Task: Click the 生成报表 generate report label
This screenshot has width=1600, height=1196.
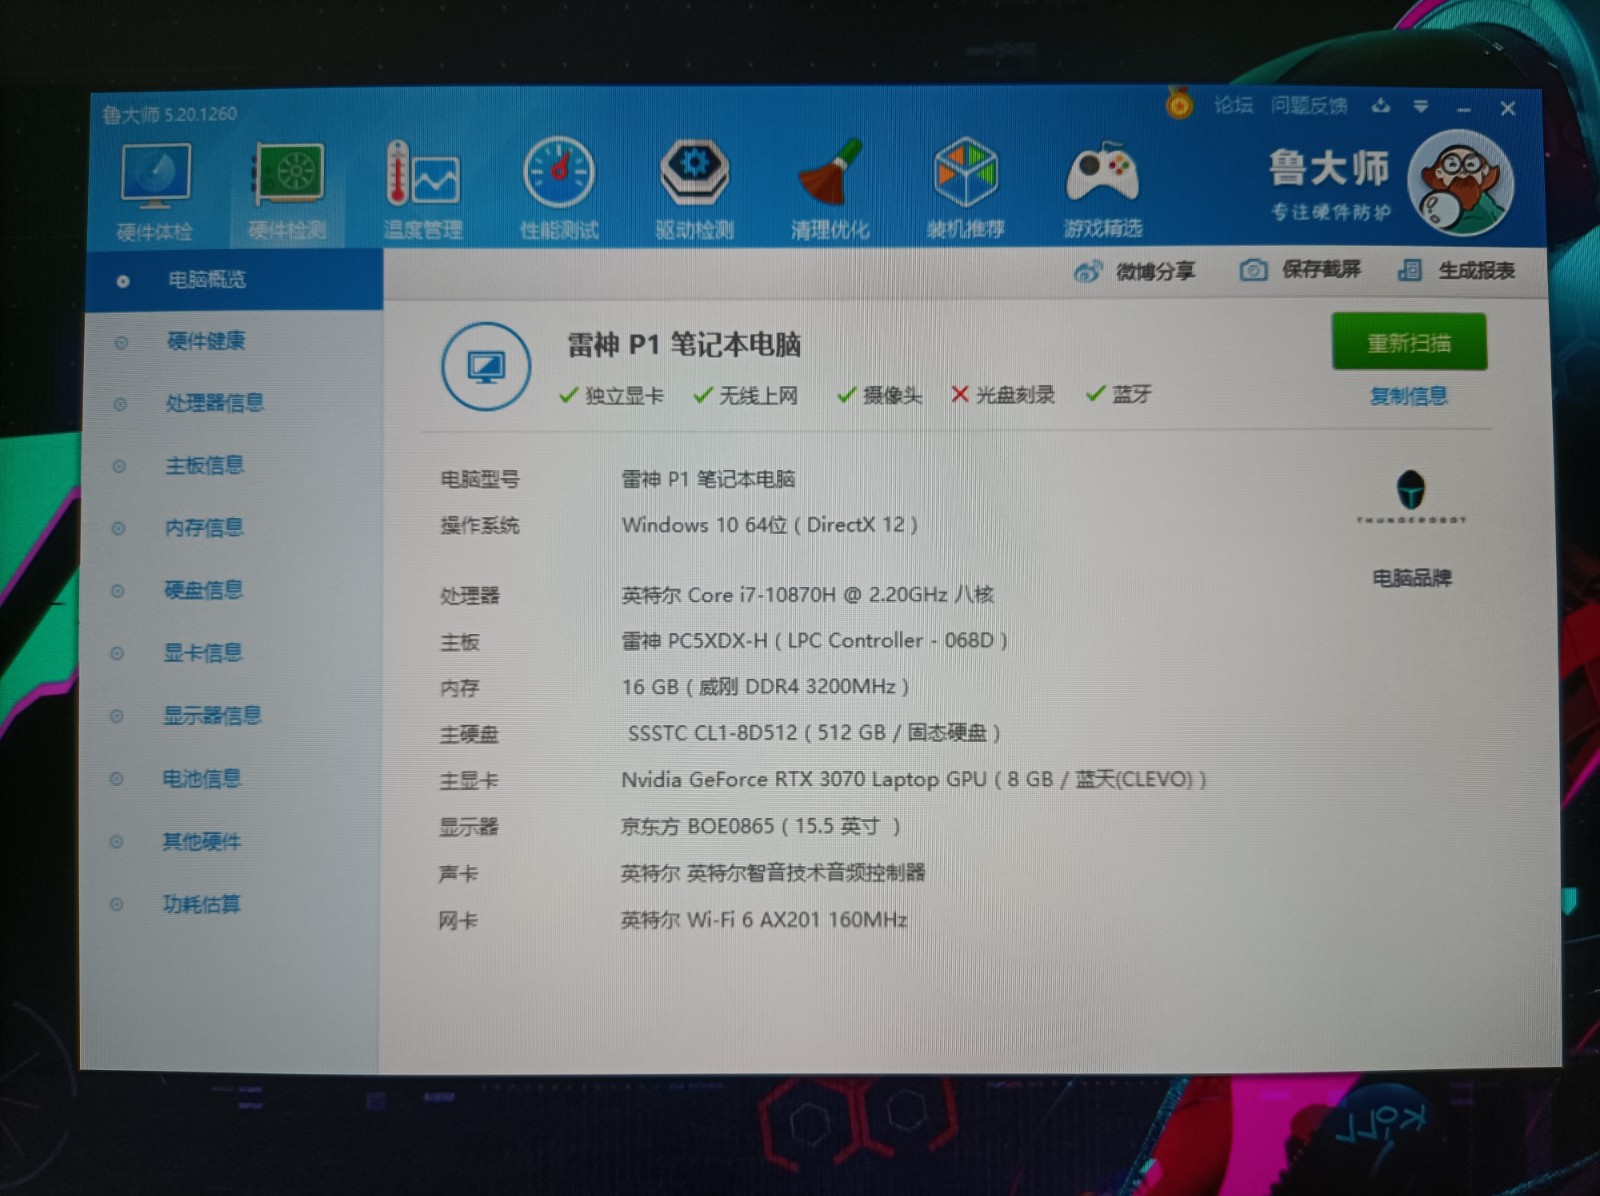Action: coord(1476,270)
